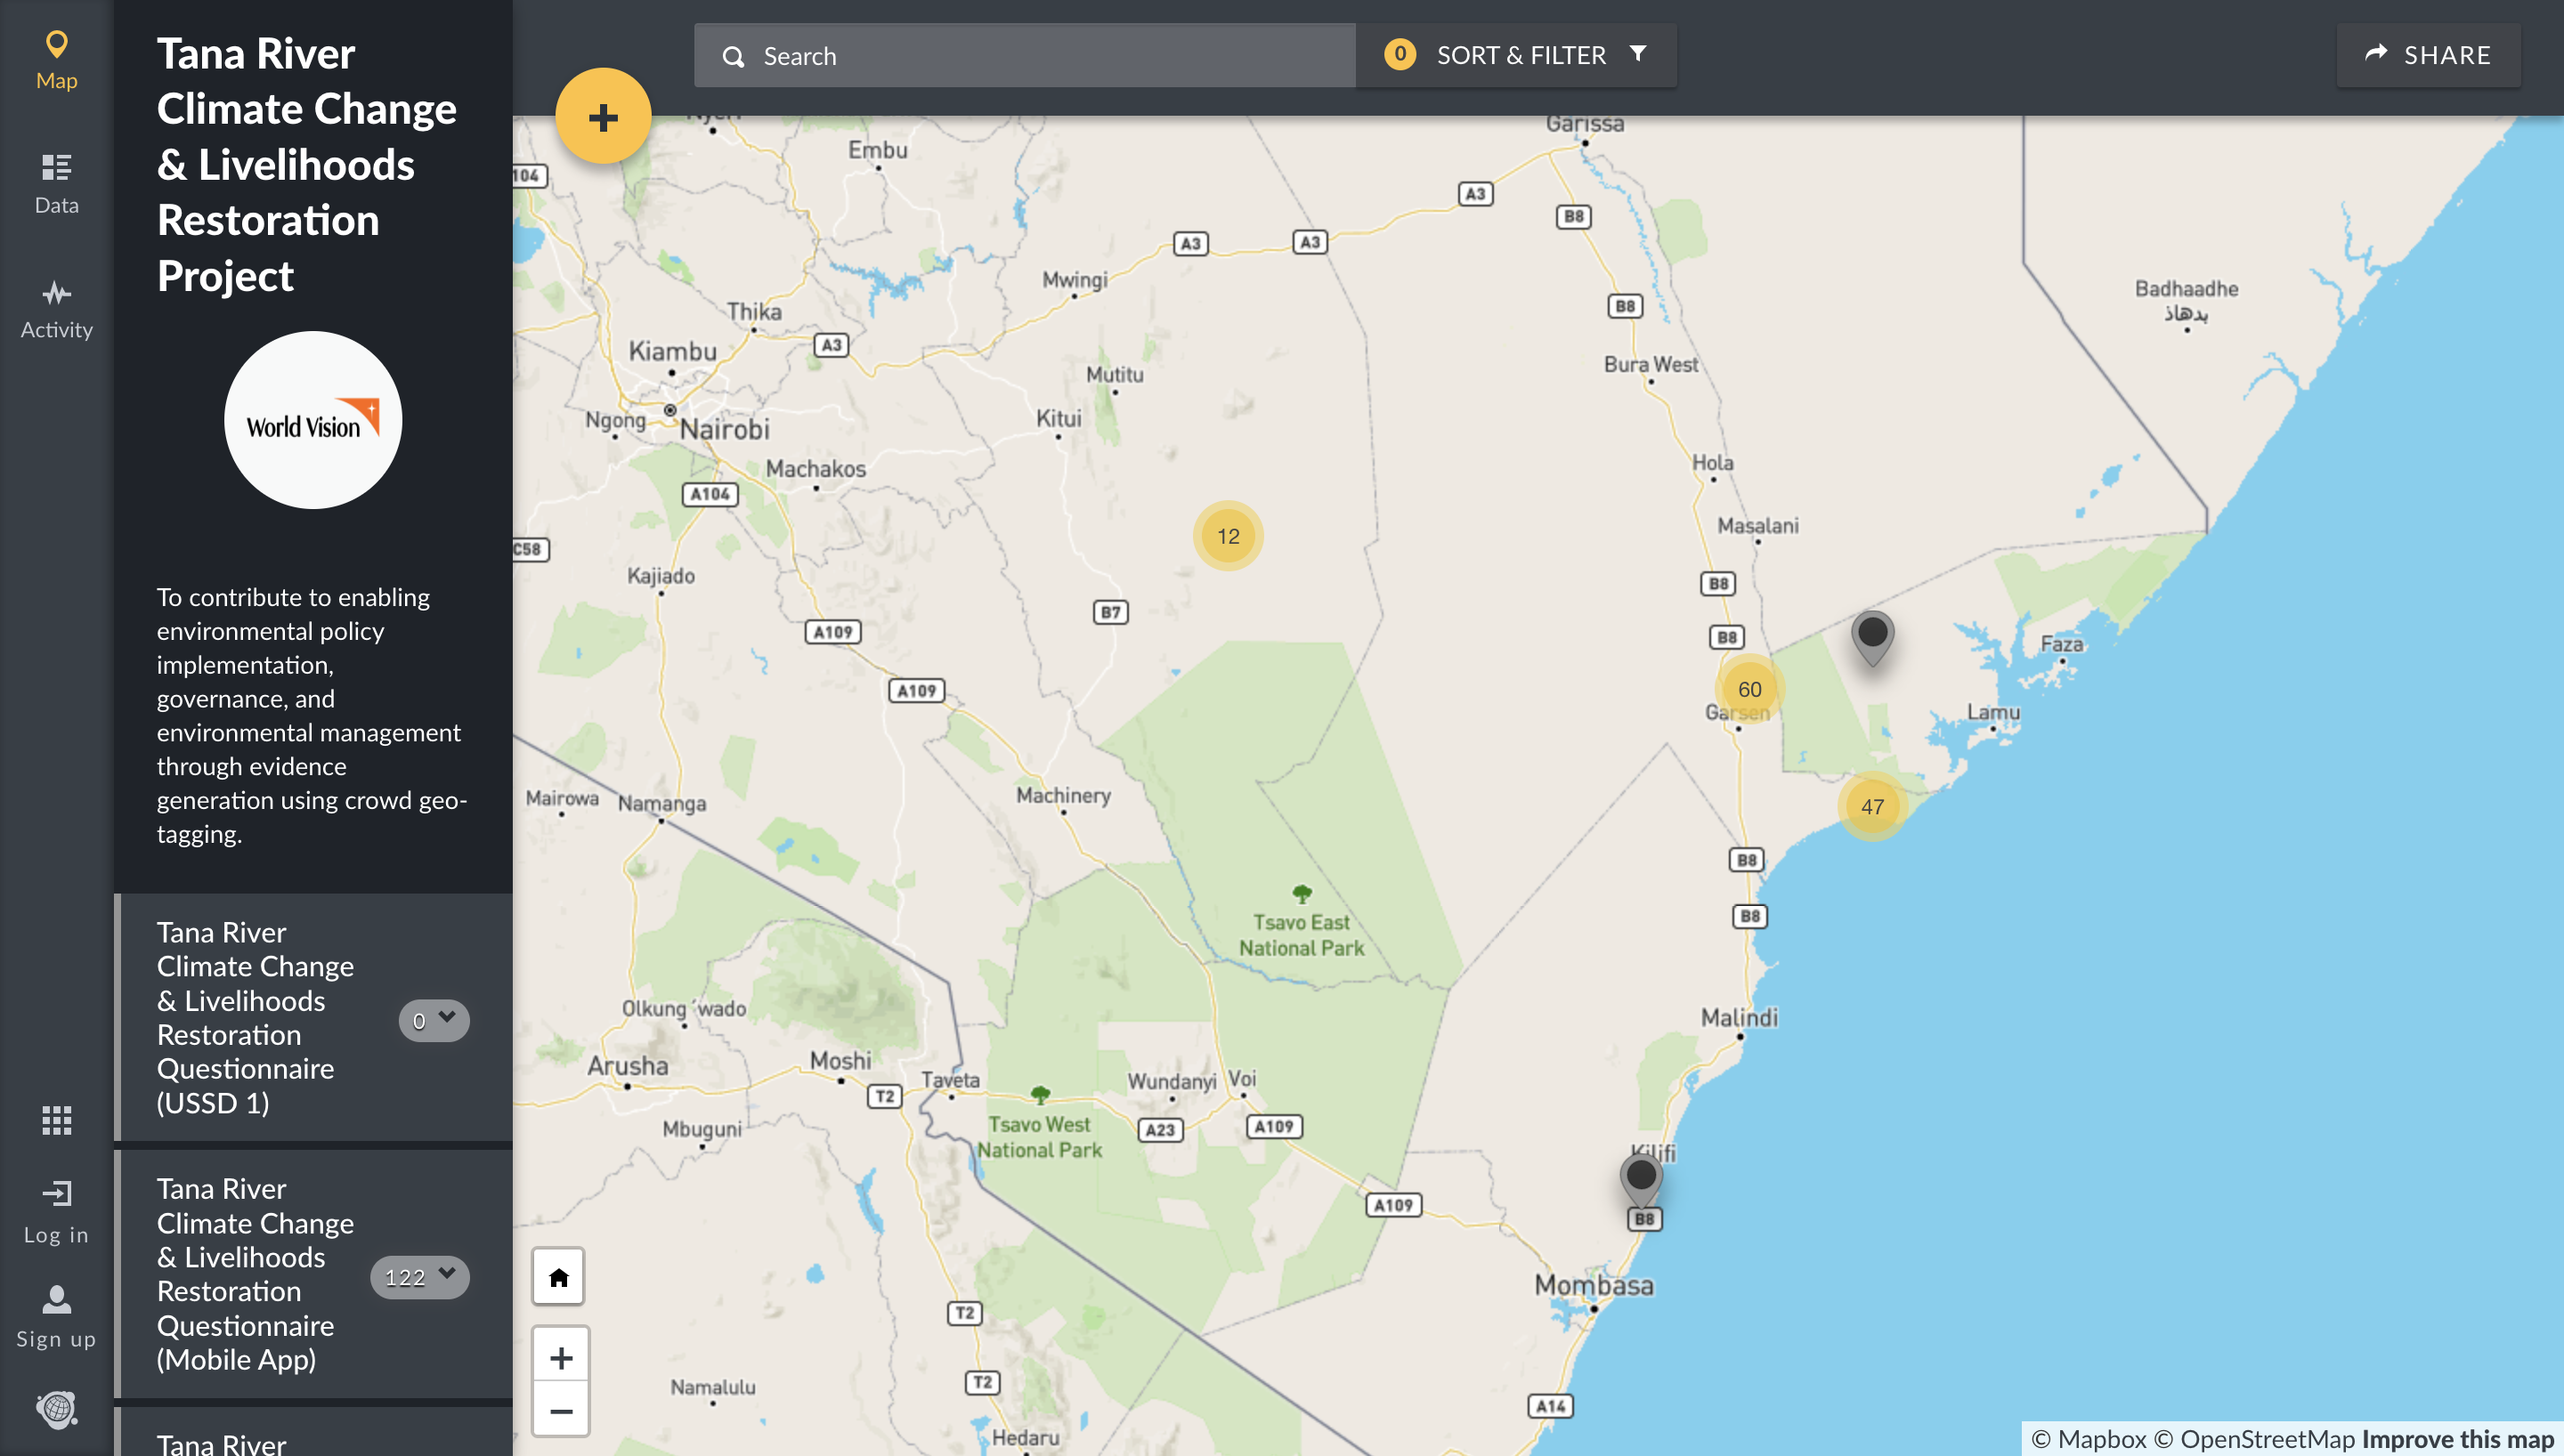This screenshot has height=1456, width=2564.
Task: Open Sort & Filter dropdown
Action: (x=1517, y=55)
